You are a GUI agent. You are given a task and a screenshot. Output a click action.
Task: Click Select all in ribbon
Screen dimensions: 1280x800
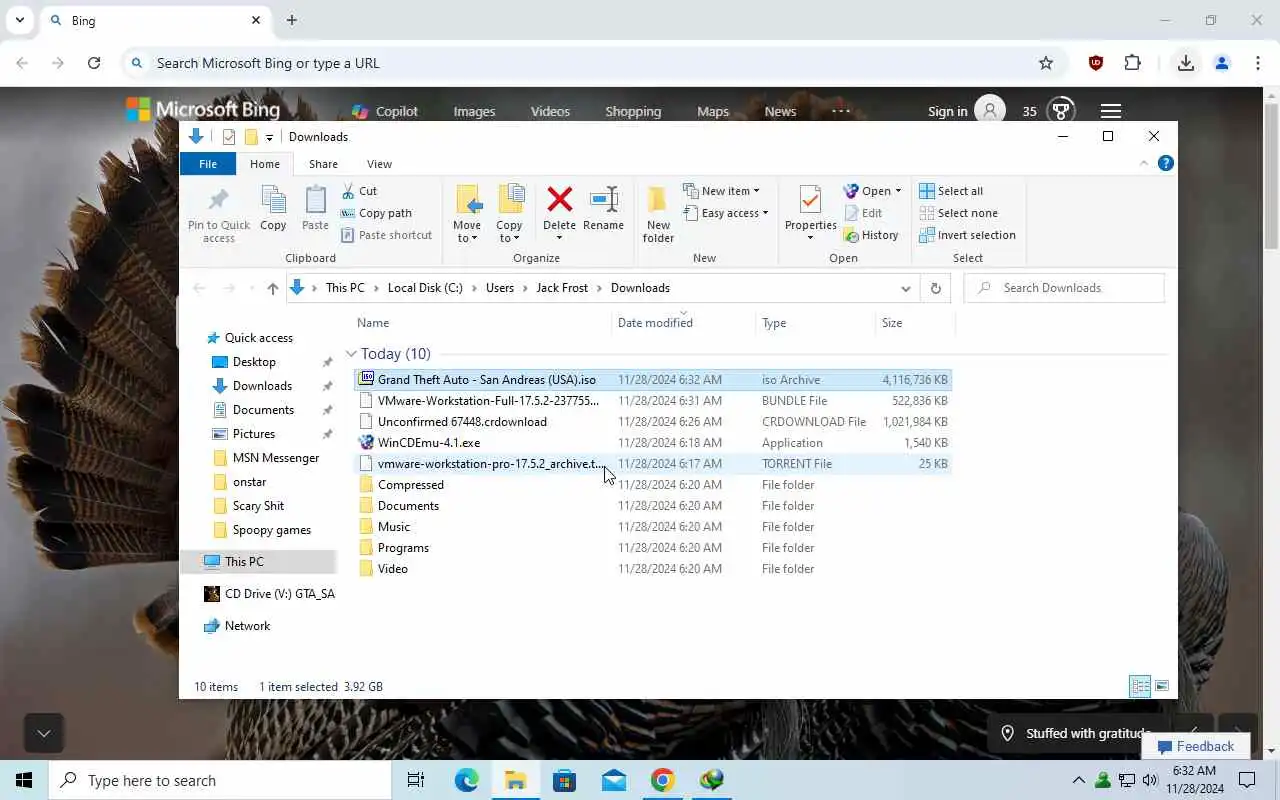(x=951, y=191)
